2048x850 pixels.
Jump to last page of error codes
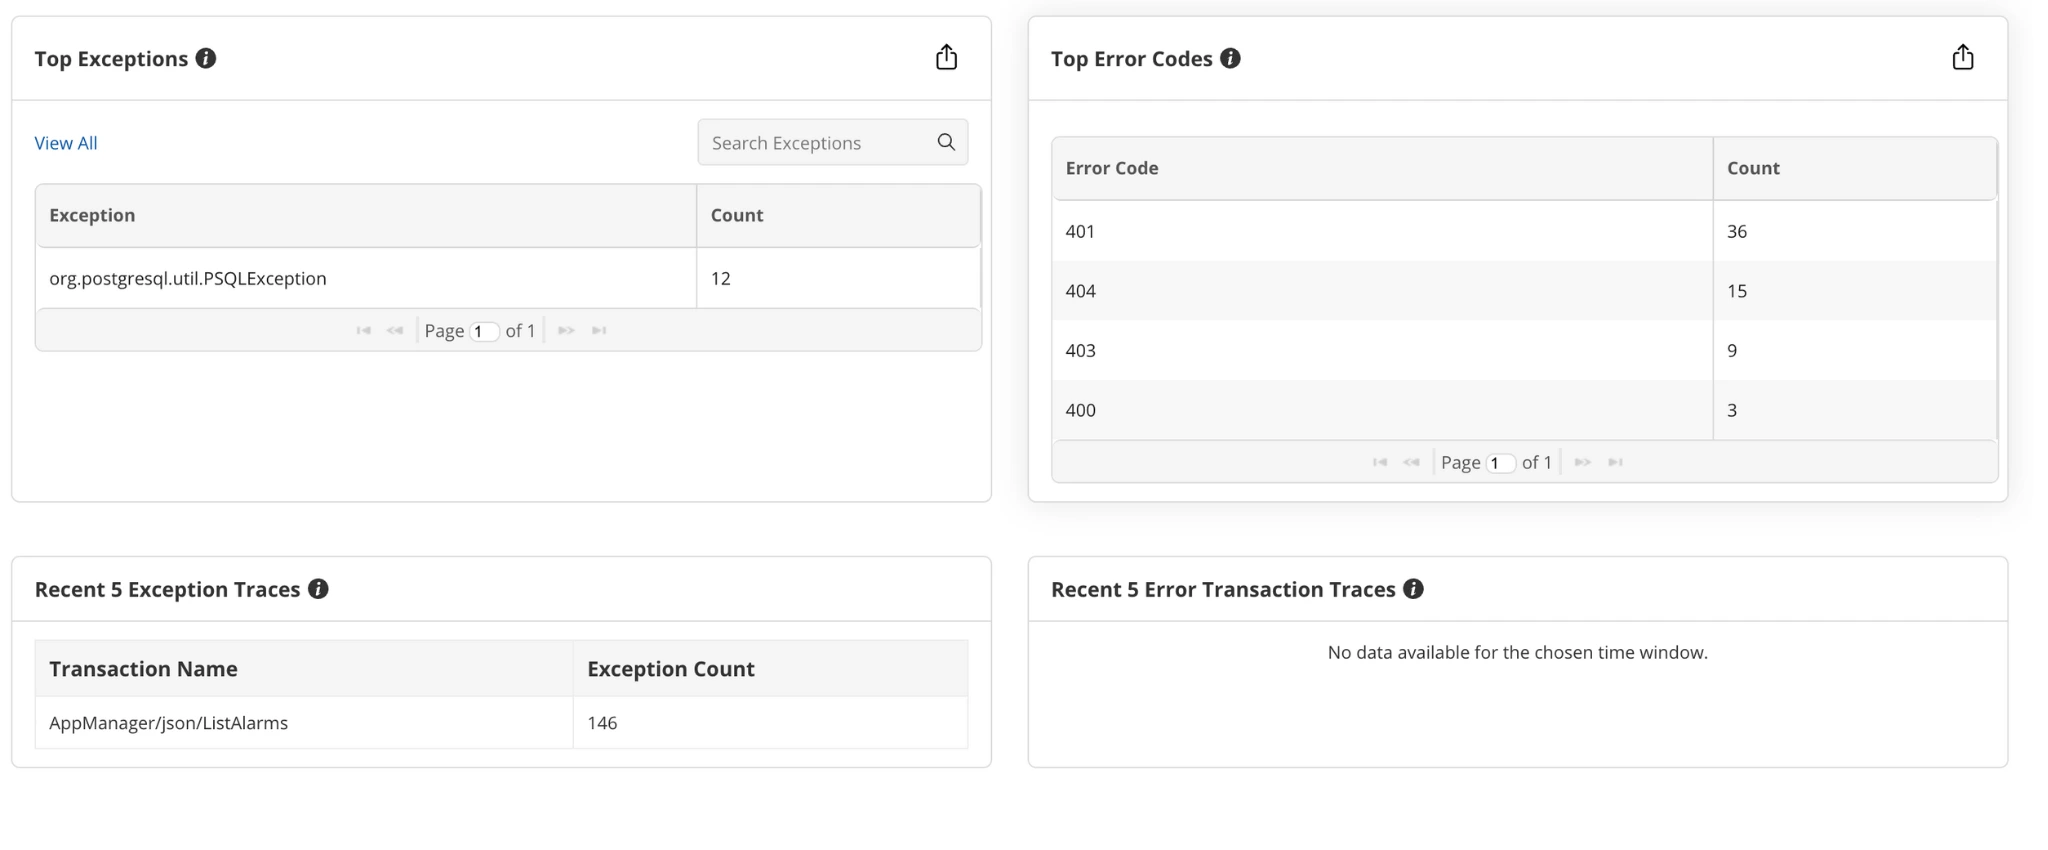pyautogui.click(x=1615, y=462)
